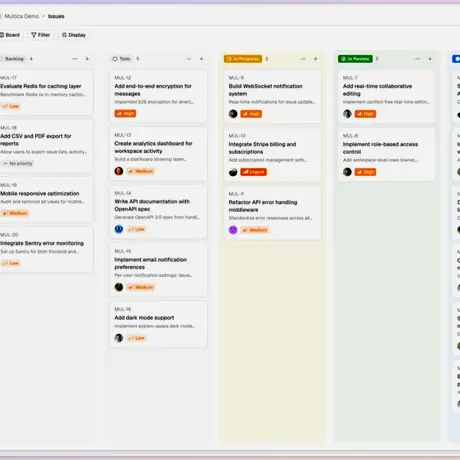Screen dimensions: 460x460
Task: Click High priority tag on collaborative editing card
Action: (x=365, y=114)
